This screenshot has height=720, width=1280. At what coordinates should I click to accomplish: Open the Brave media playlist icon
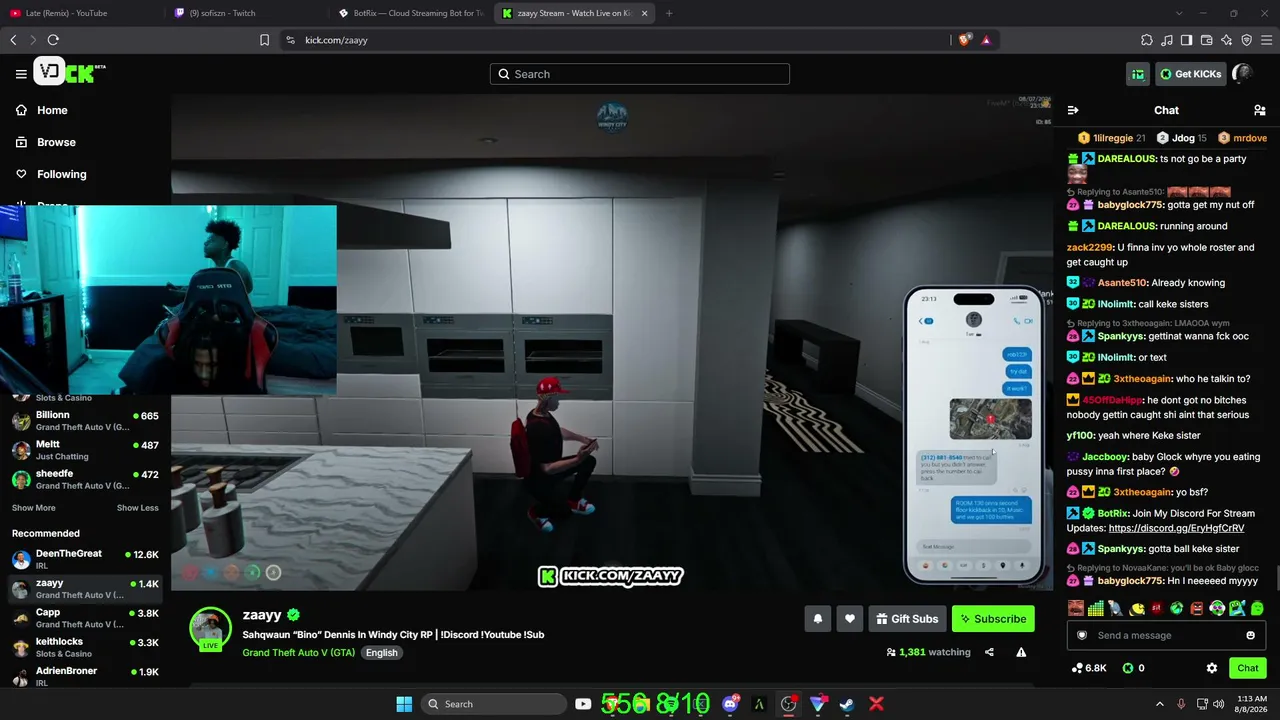(x=1166, y=40)
